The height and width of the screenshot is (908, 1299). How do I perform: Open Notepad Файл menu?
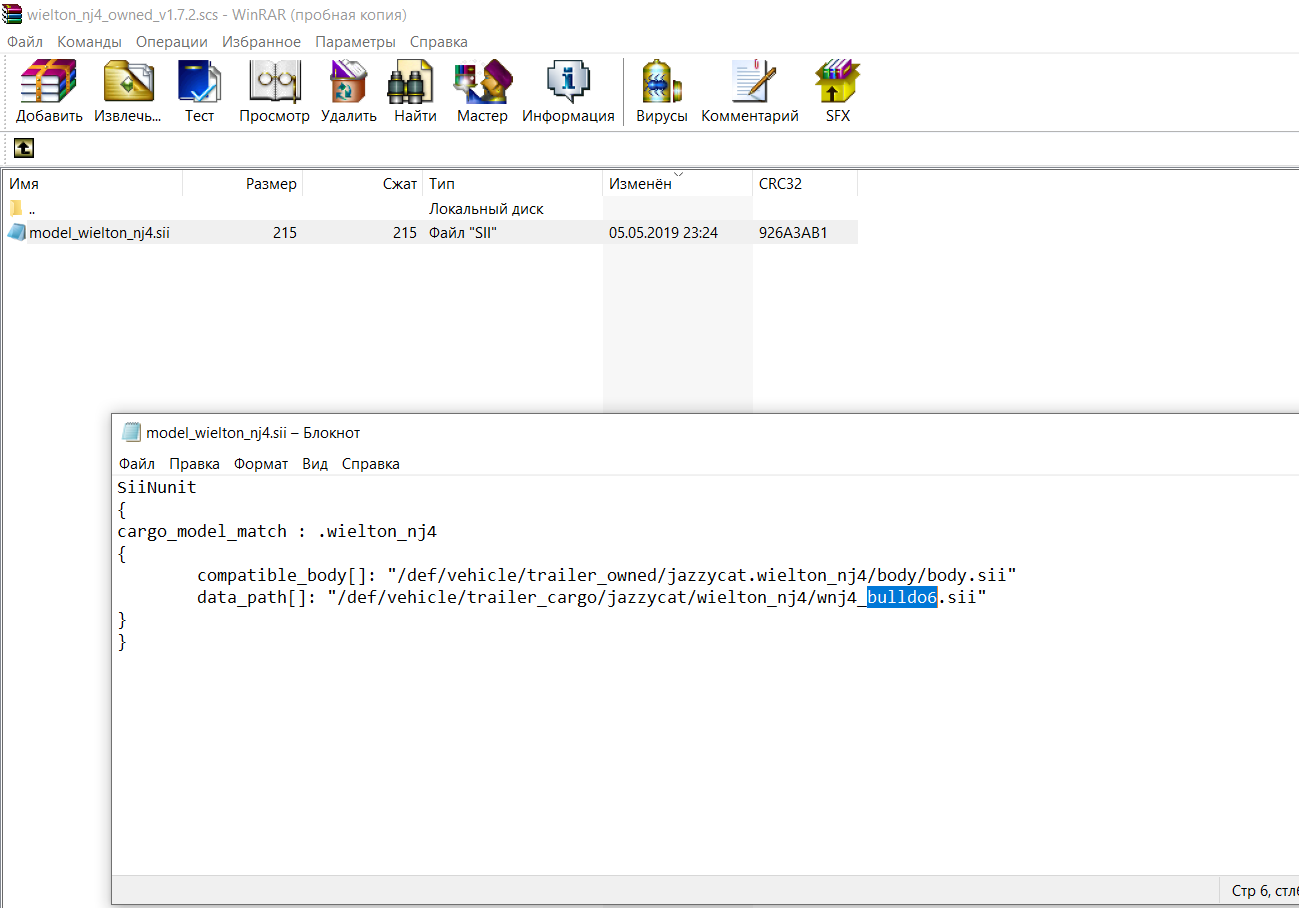pyautogui.click(x=137, y=464)
